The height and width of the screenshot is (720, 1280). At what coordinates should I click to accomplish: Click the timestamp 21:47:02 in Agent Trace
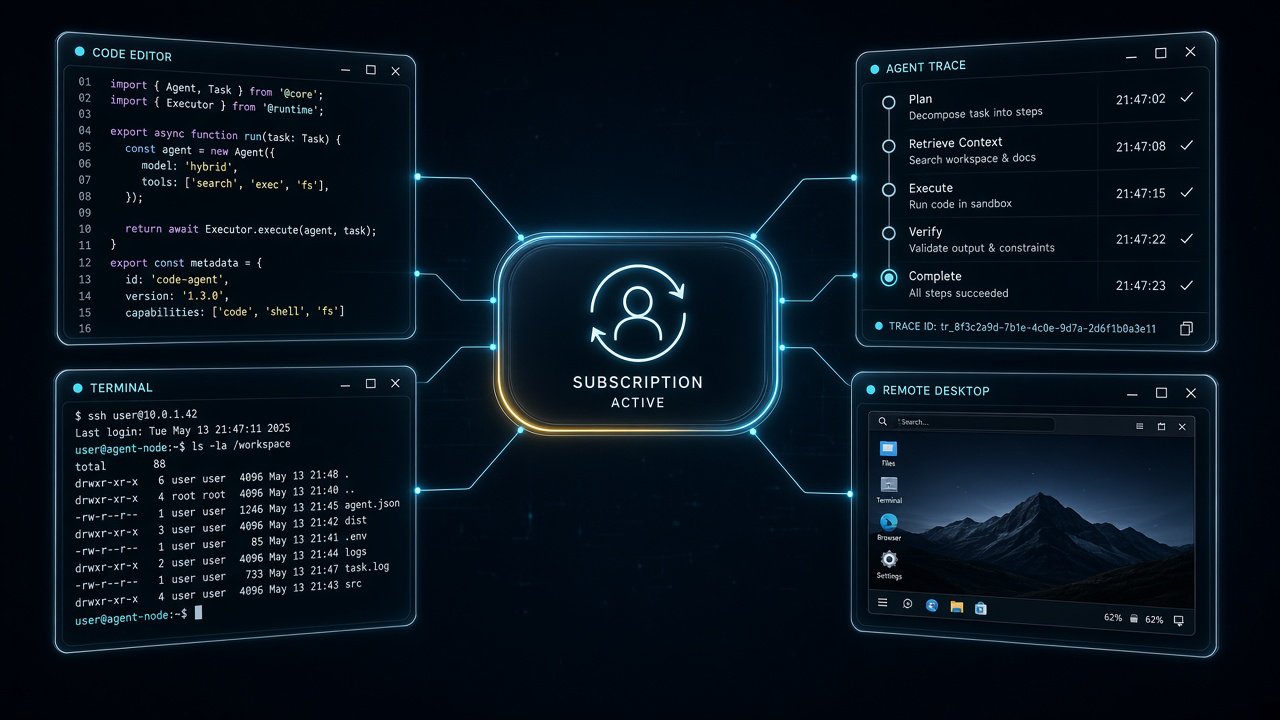(1141, 99)
